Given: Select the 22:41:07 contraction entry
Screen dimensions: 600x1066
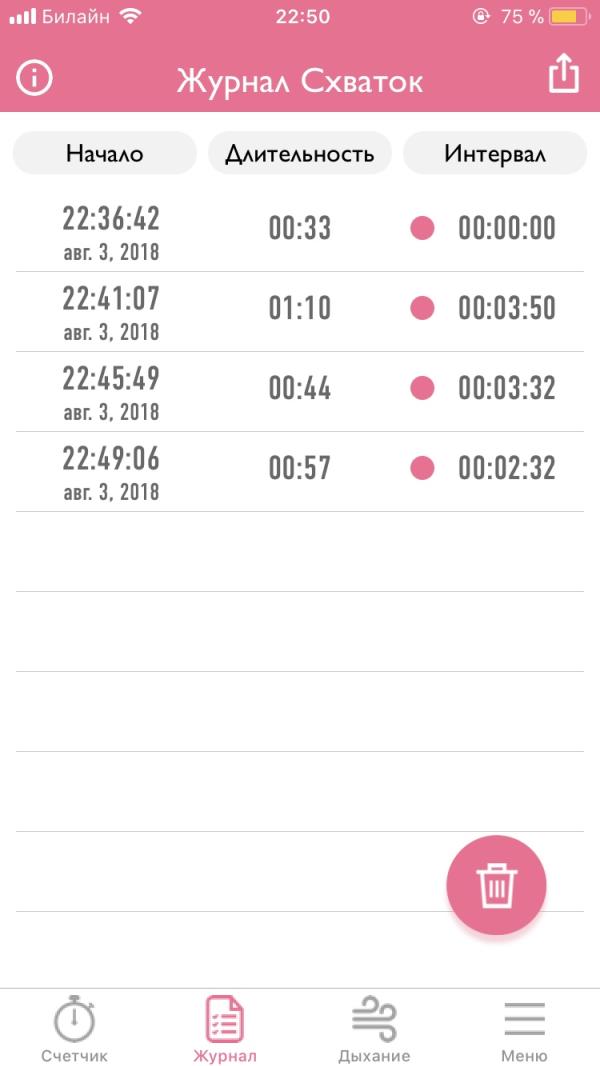Looking at the screenshot, I should pyautogui.click(x=300, y=311).
